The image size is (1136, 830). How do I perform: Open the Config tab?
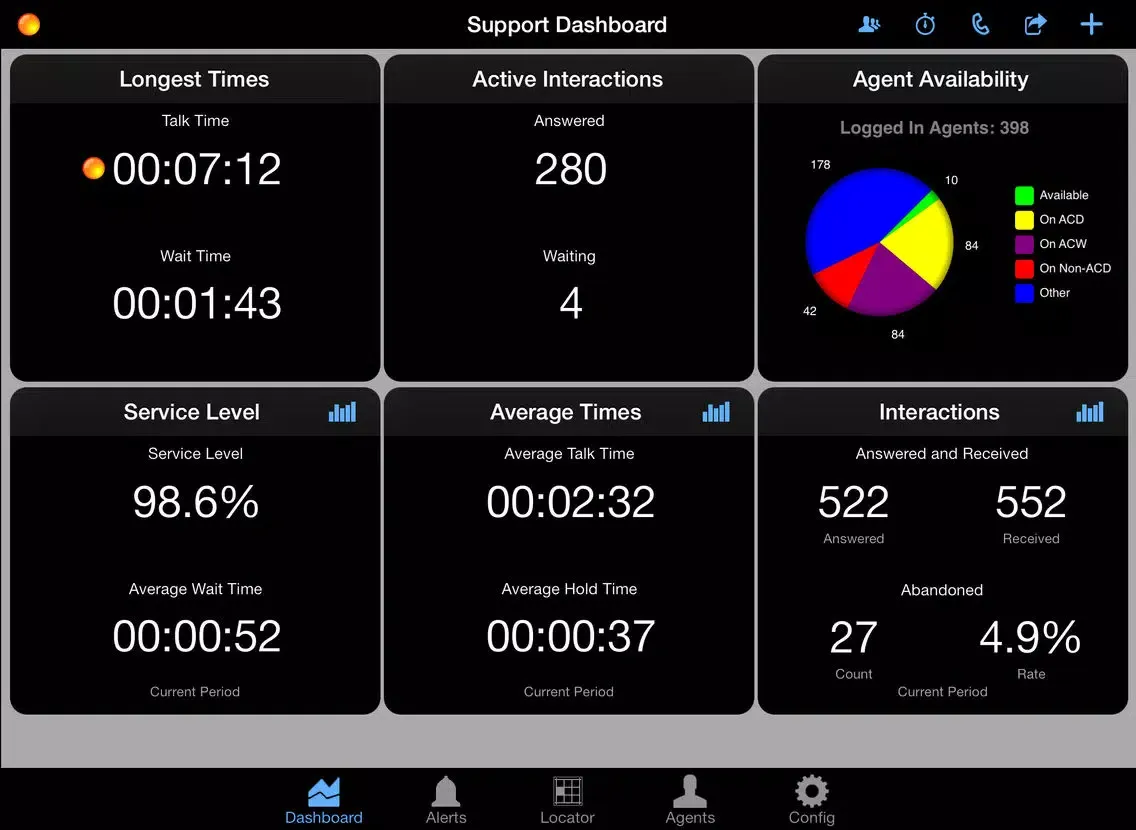811,801
